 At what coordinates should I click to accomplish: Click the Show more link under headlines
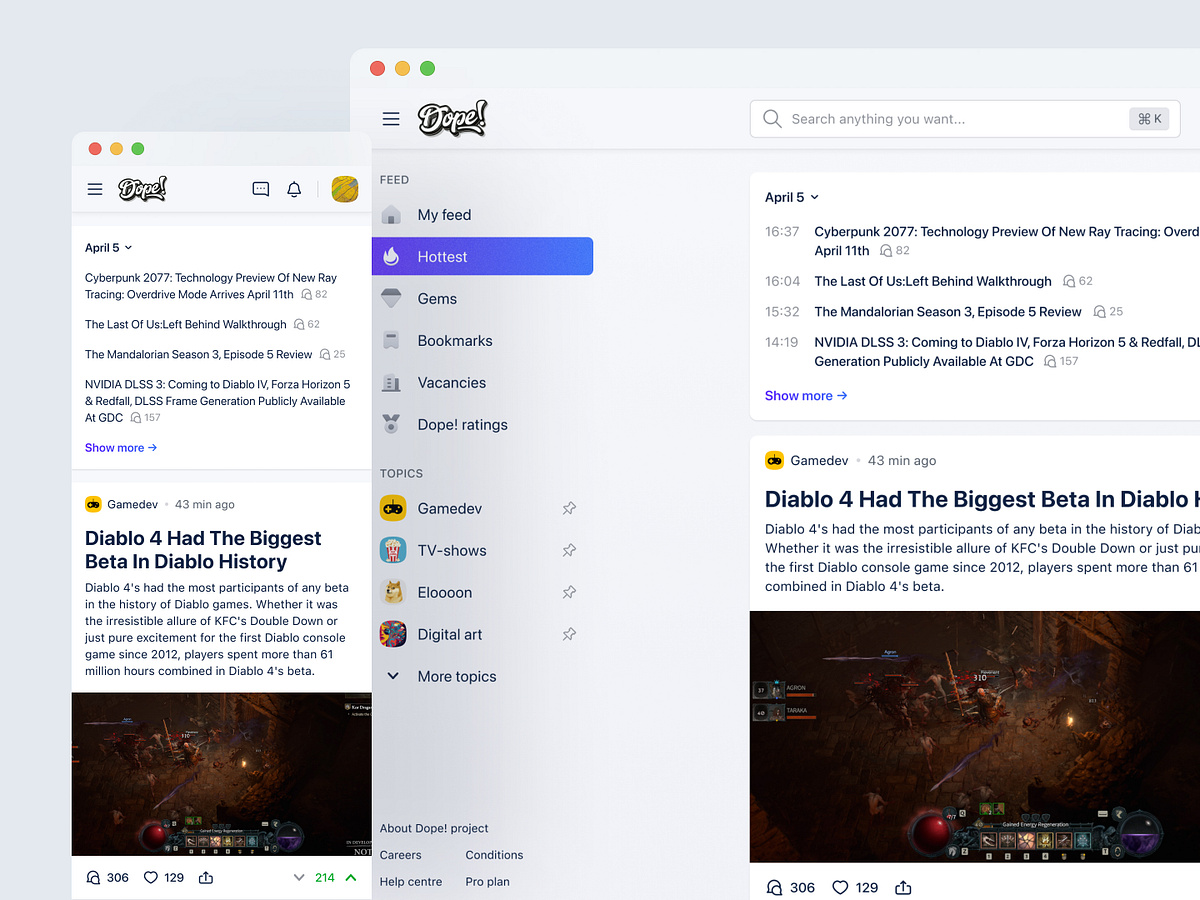coord(806,395)
